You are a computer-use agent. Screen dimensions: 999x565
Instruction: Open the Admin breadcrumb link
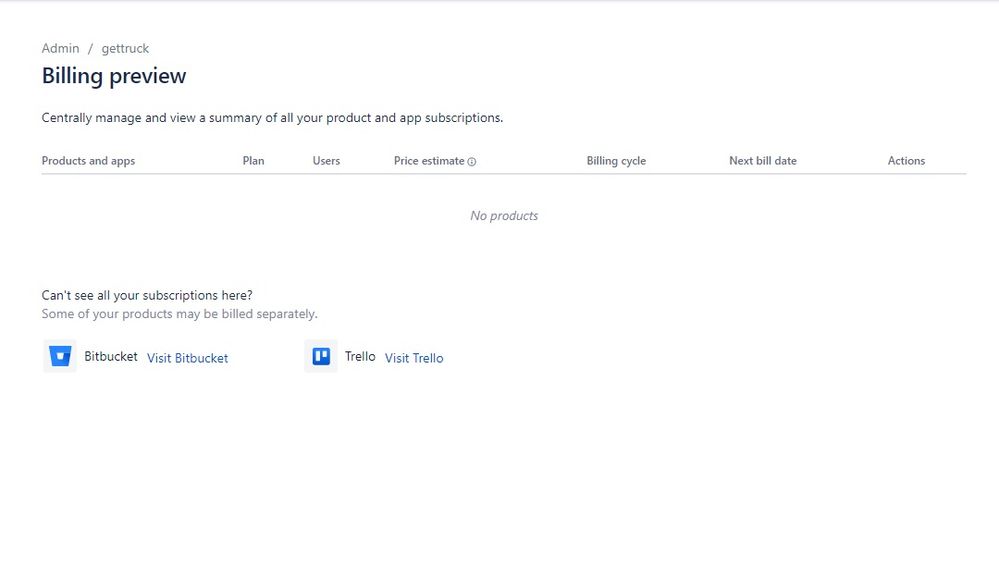click(x=61, y=48)
